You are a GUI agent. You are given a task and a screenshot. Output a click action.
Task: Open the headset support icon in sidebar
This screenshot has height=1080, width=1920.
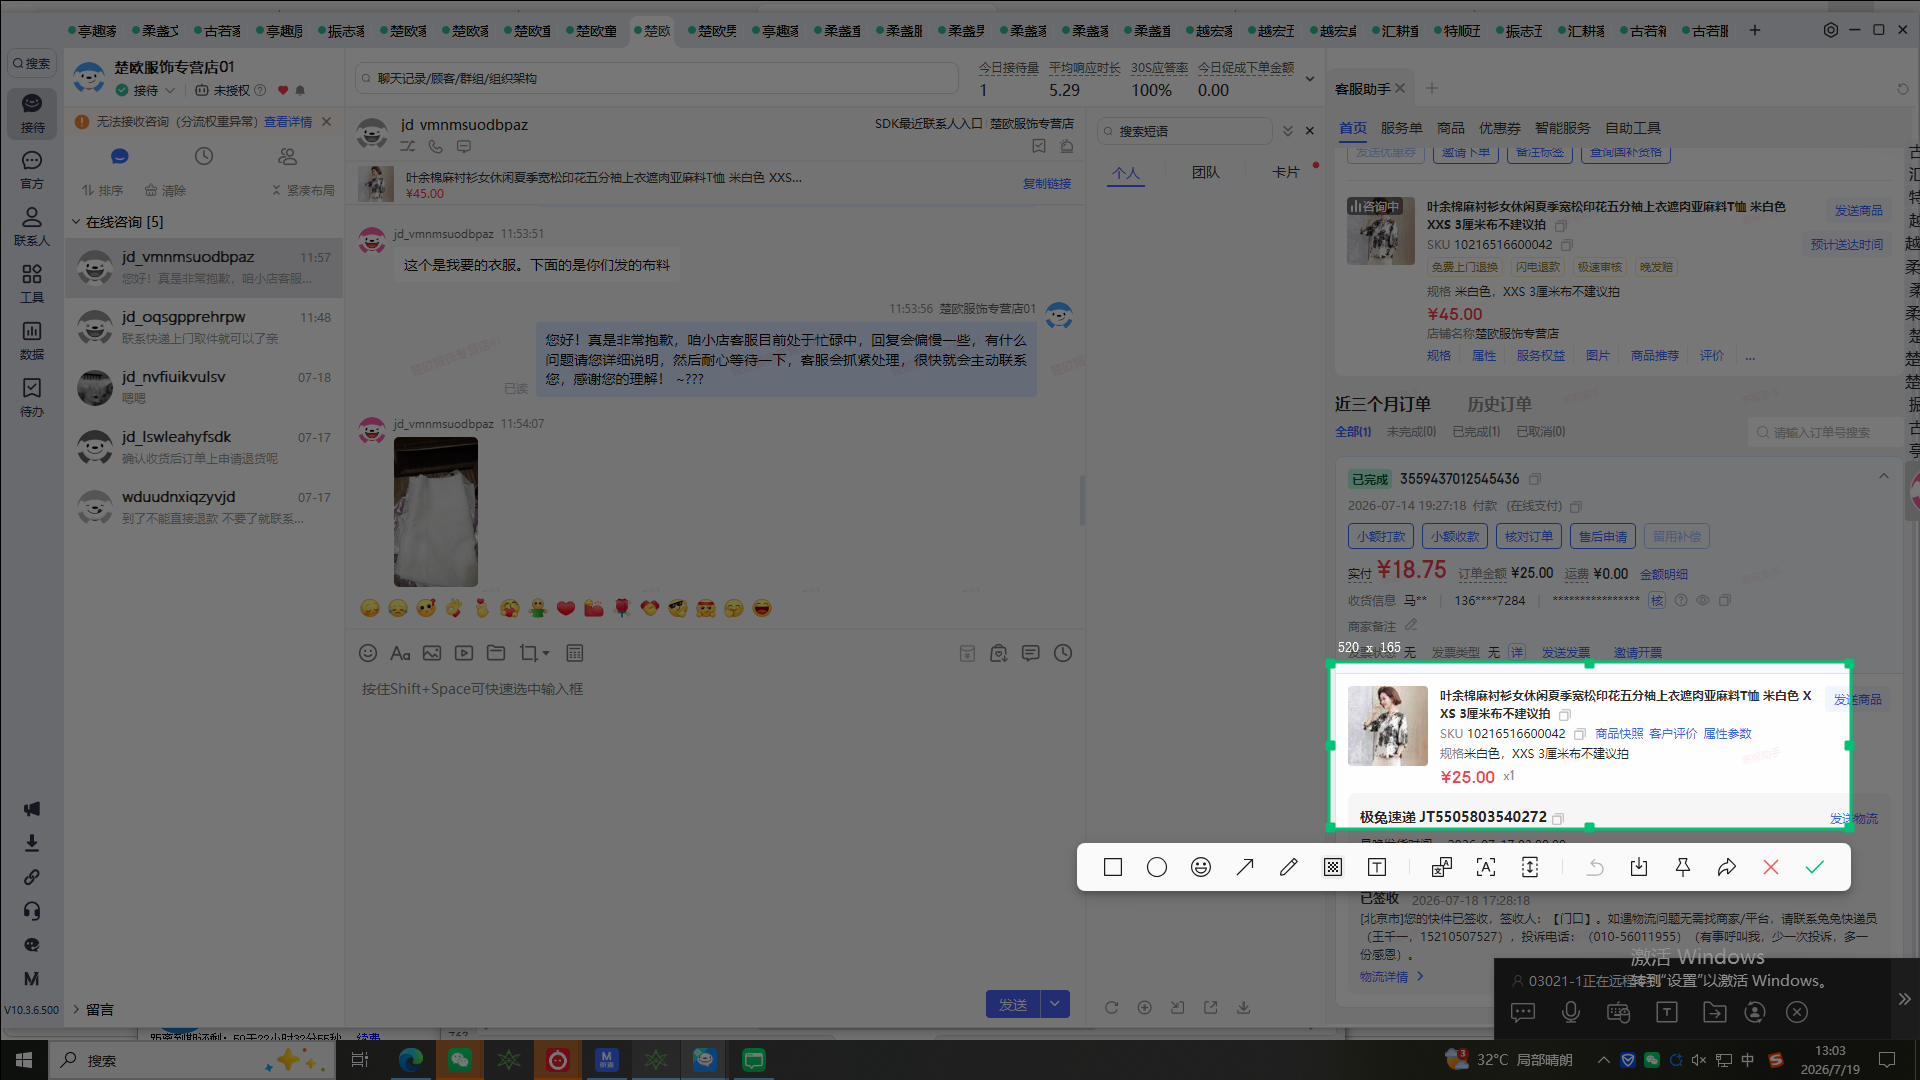(32, 911)
